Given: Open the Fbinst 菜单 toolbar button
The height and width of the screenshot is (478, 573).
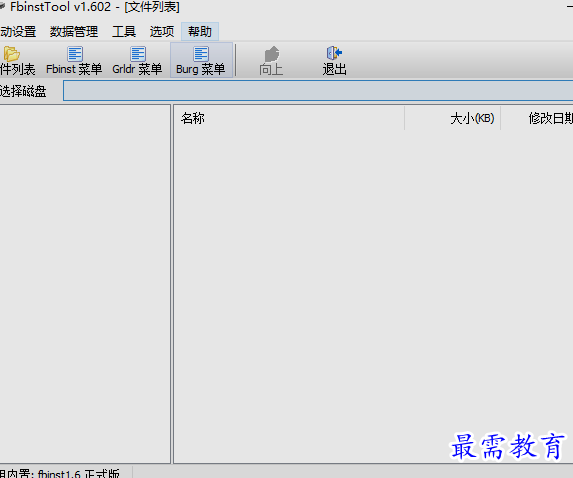Looking at the screenshot, I should click(74, 60).
